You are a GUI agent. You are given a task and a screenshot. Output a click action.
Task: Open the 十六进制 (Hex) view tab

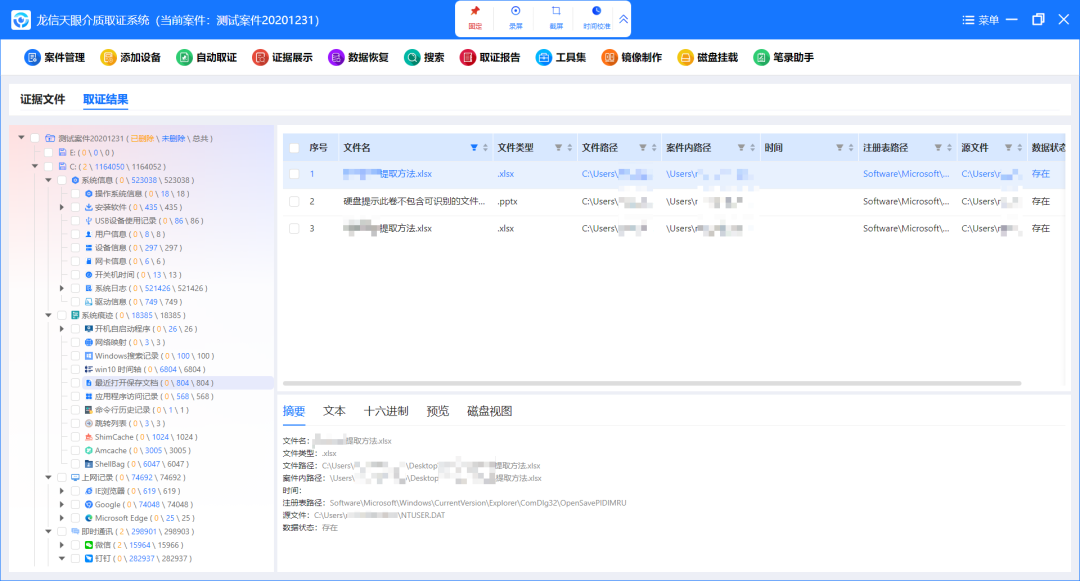click(385, 411)
